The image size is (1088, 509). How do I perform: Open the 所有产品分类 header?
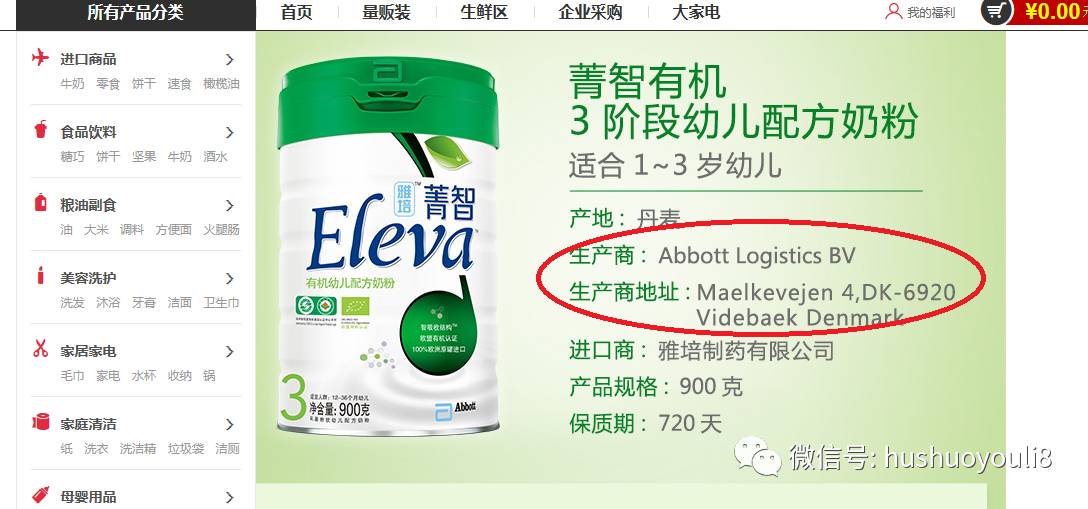[x=136, y=12]
